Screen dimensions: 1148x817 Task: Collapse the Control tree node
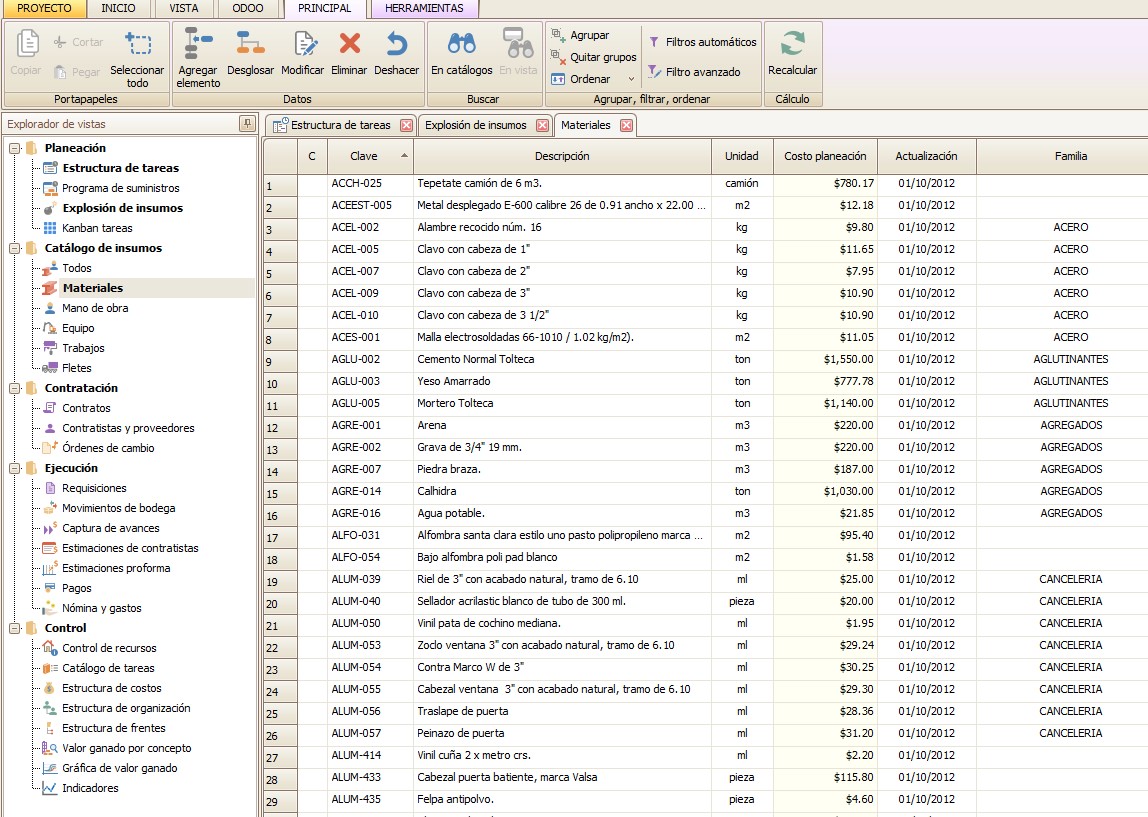coord(15,628)
